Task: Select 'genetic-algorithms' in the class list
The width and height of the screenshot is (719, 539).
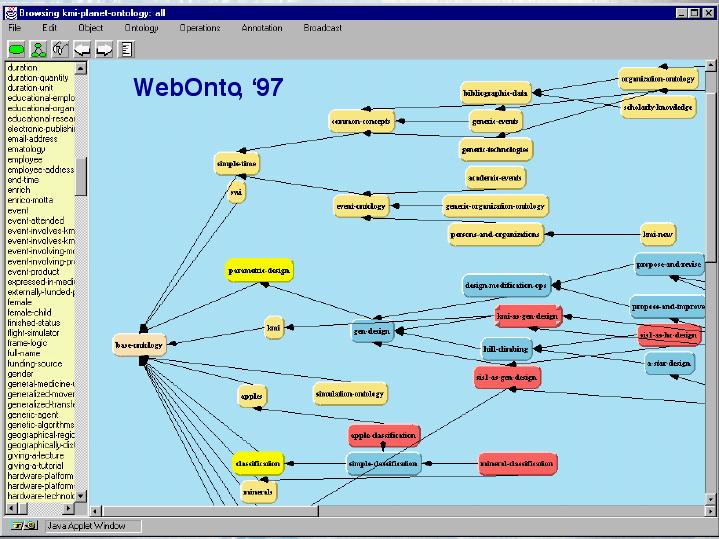Action: [x=40, y=425]
